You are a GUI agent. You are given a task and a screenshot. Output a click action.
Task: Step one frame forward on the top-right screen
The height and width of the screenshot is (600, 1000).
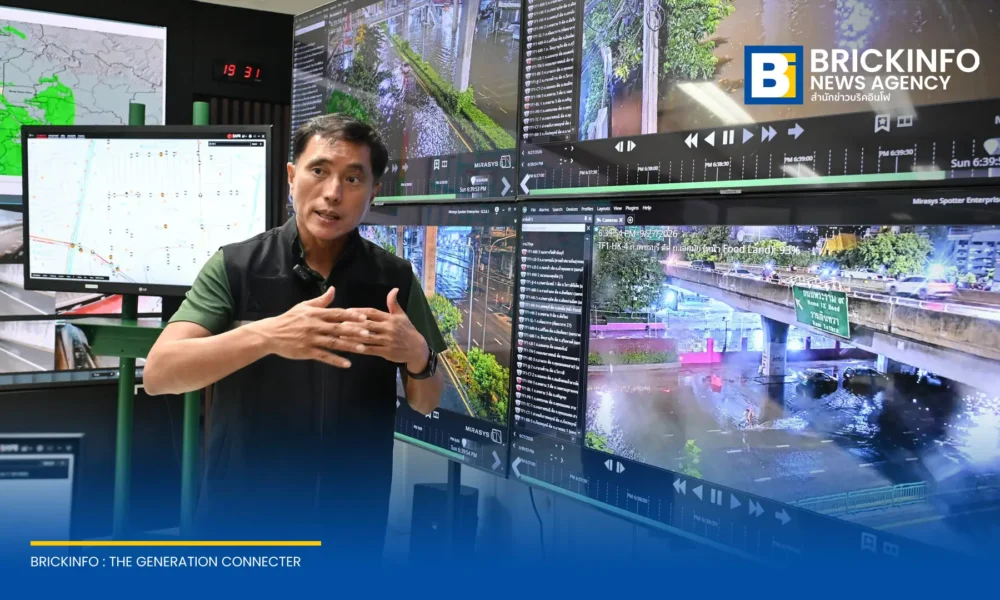(631, 145)
